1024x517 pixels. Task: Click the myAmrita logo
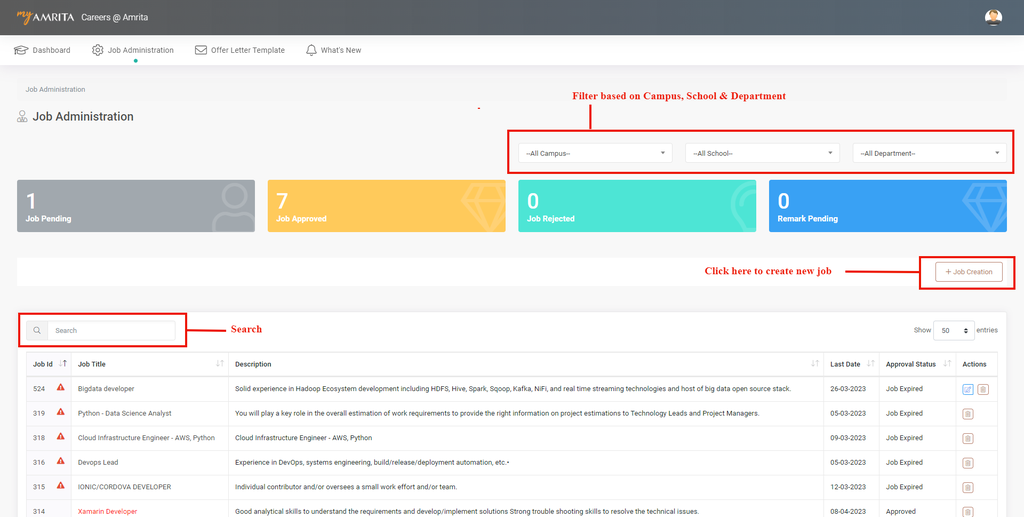tap(46, 17)
